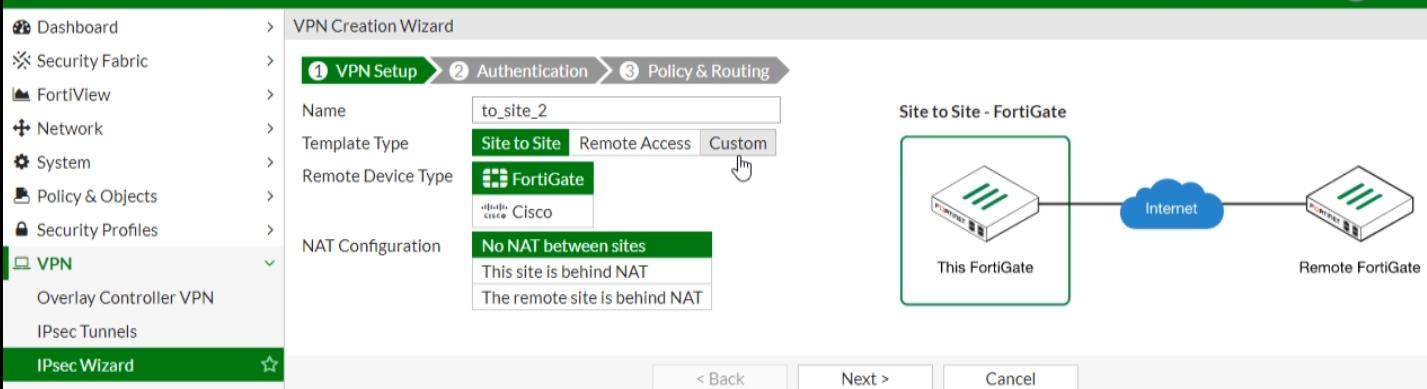The height and width of the screenshot is (389, 1427).
Task: Click the Policy & Objects menu label
Action: [x=97, y=196]
